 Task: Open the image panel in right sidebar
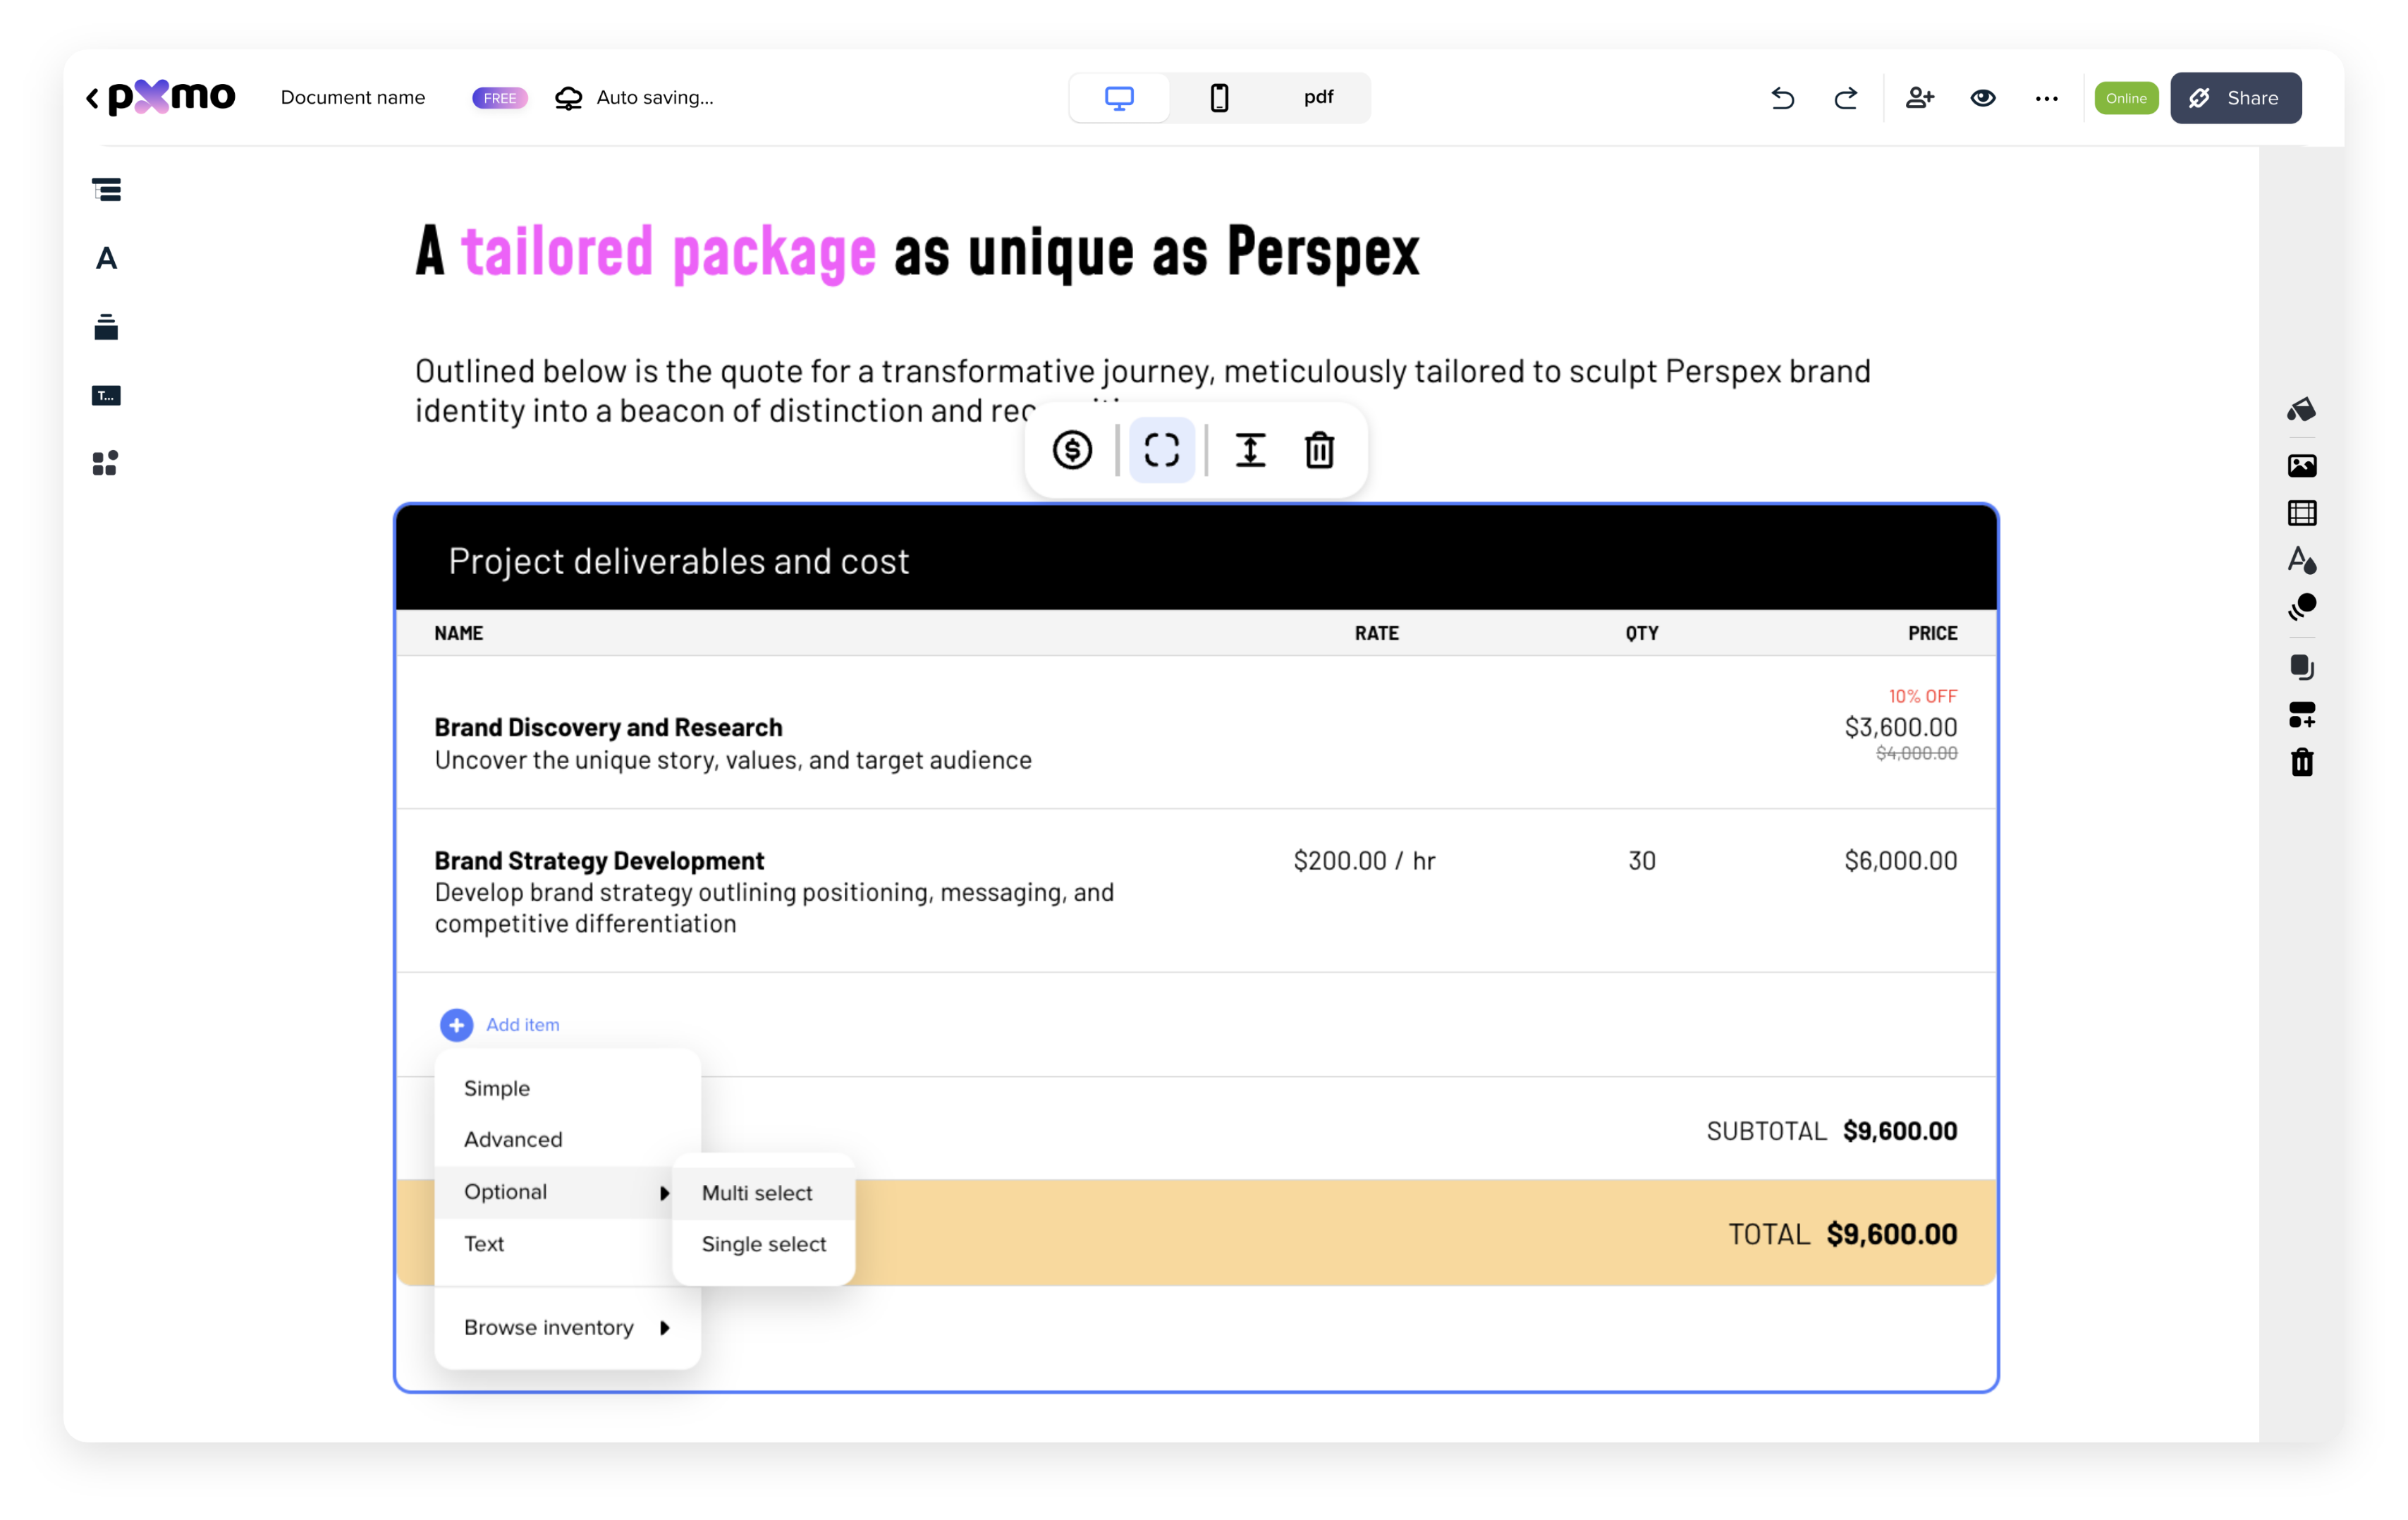[x=2302, y=466]
